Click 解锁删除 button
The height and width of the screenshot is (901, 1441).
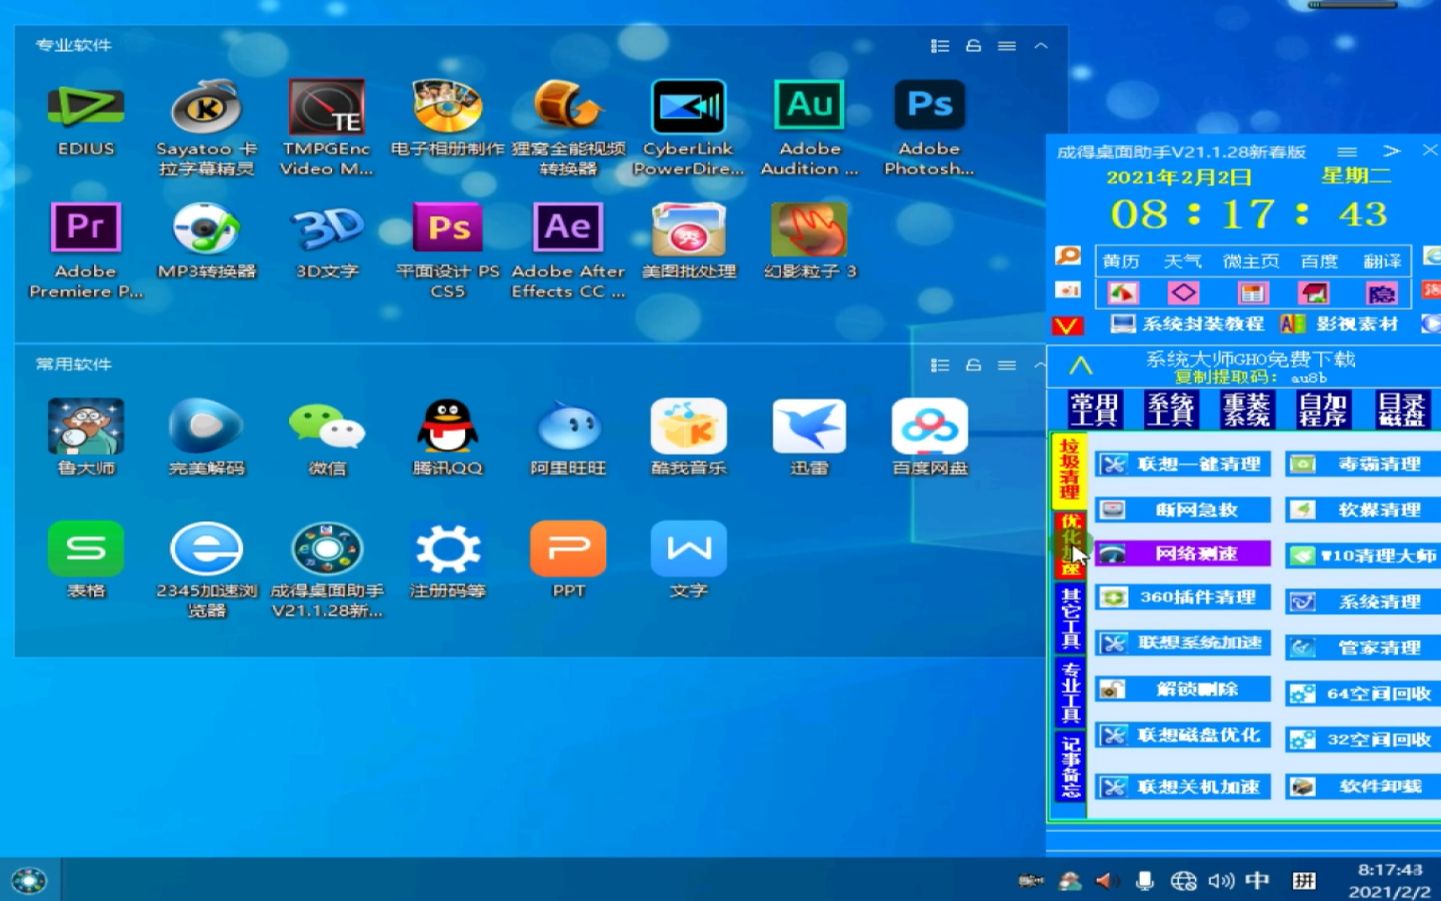(1183, 689)
